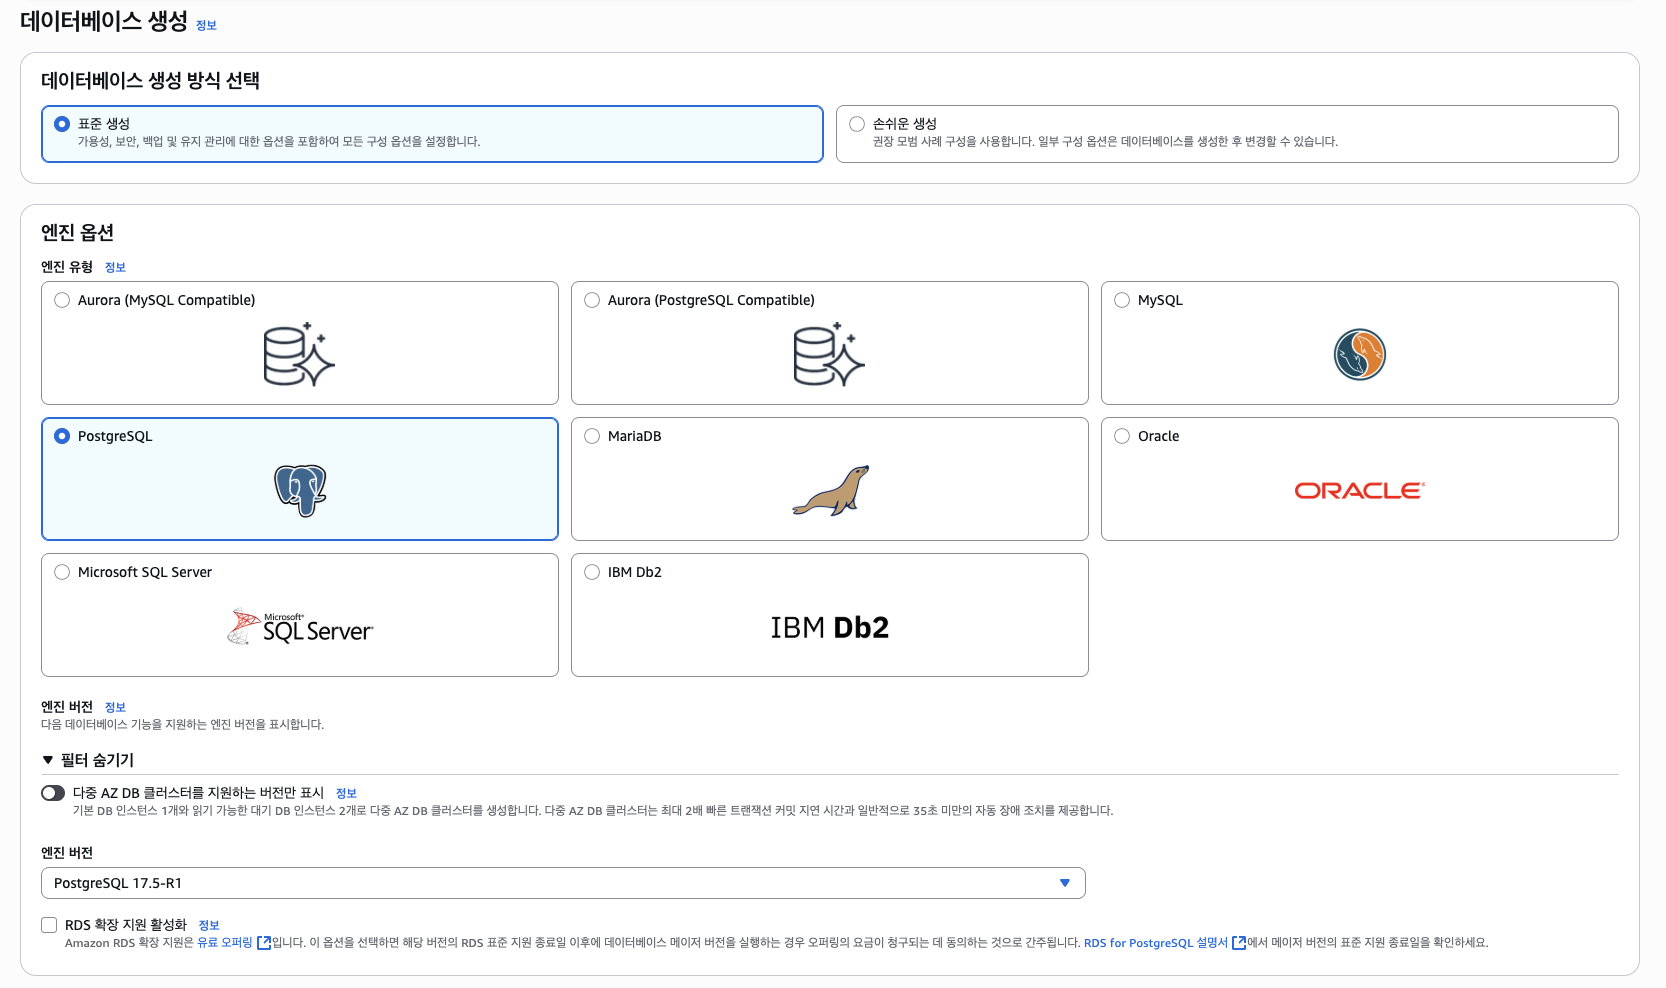Choose the MySQL engine radio button
The width and height of the screenshot is (1666, 988).
(1122, 300)
